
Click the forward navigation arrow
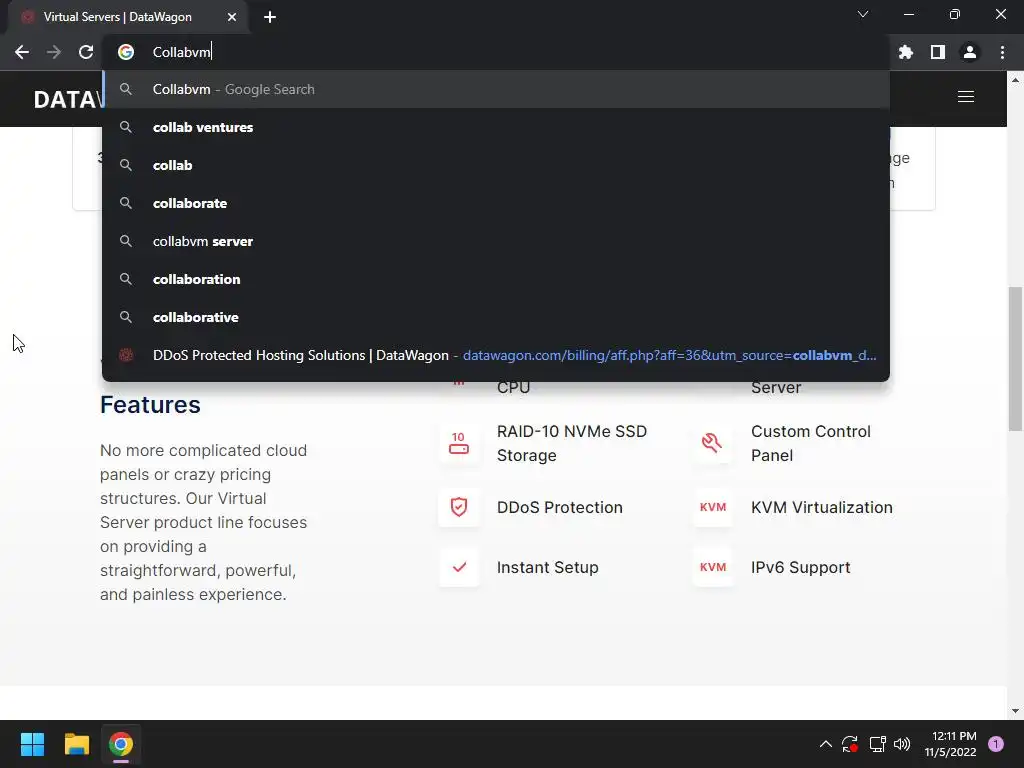tap(54, 52)
